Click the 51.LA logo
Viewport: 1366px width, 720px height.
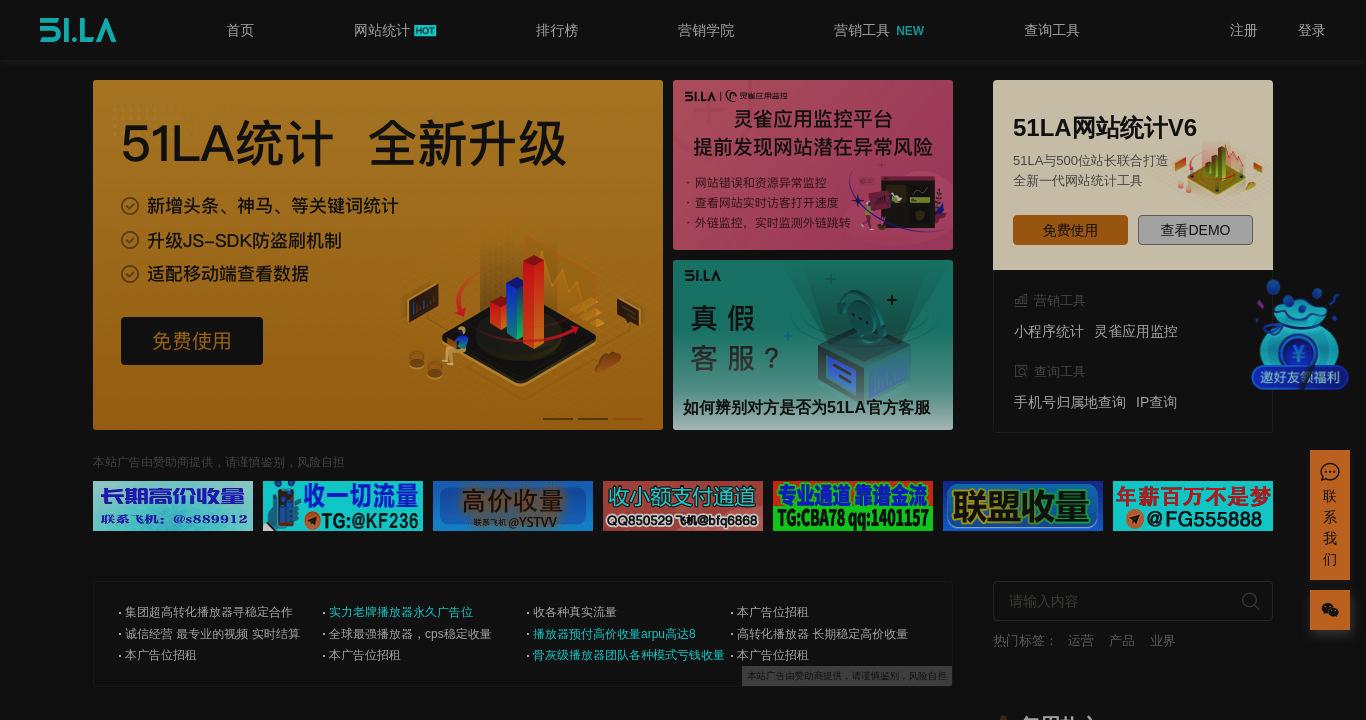tap(78, 30)
